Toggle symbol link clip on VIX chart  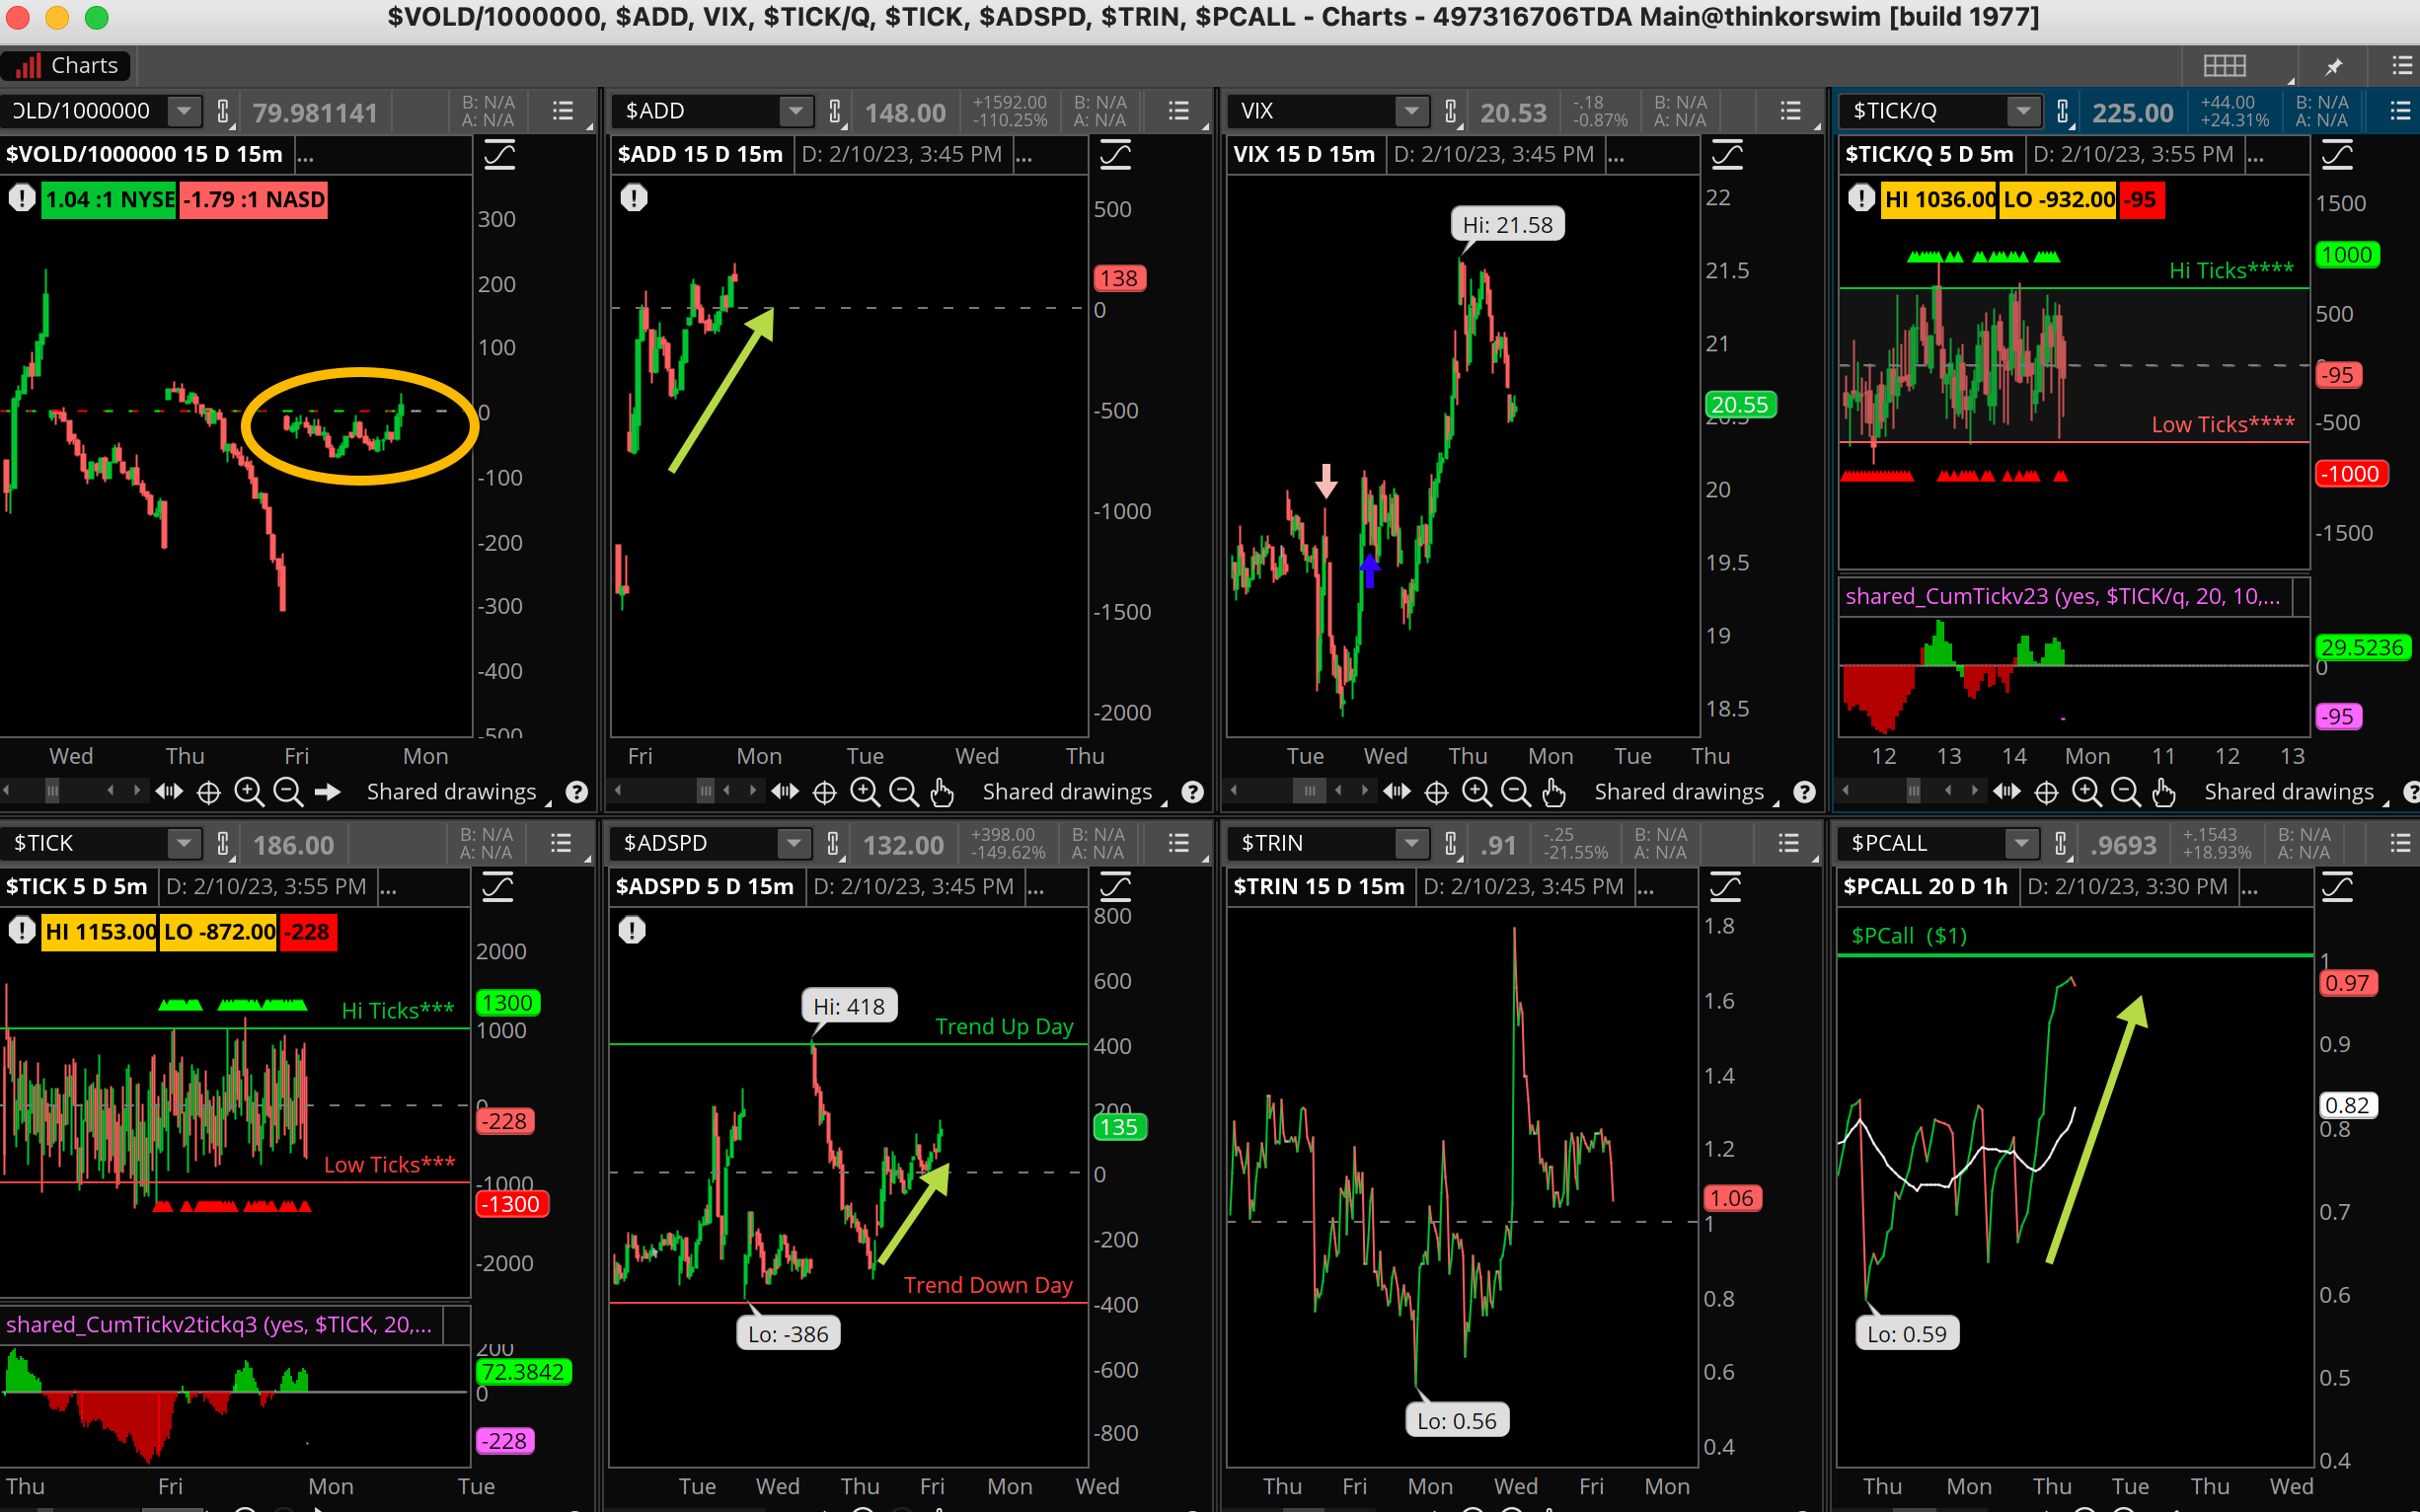[1451, 111]
